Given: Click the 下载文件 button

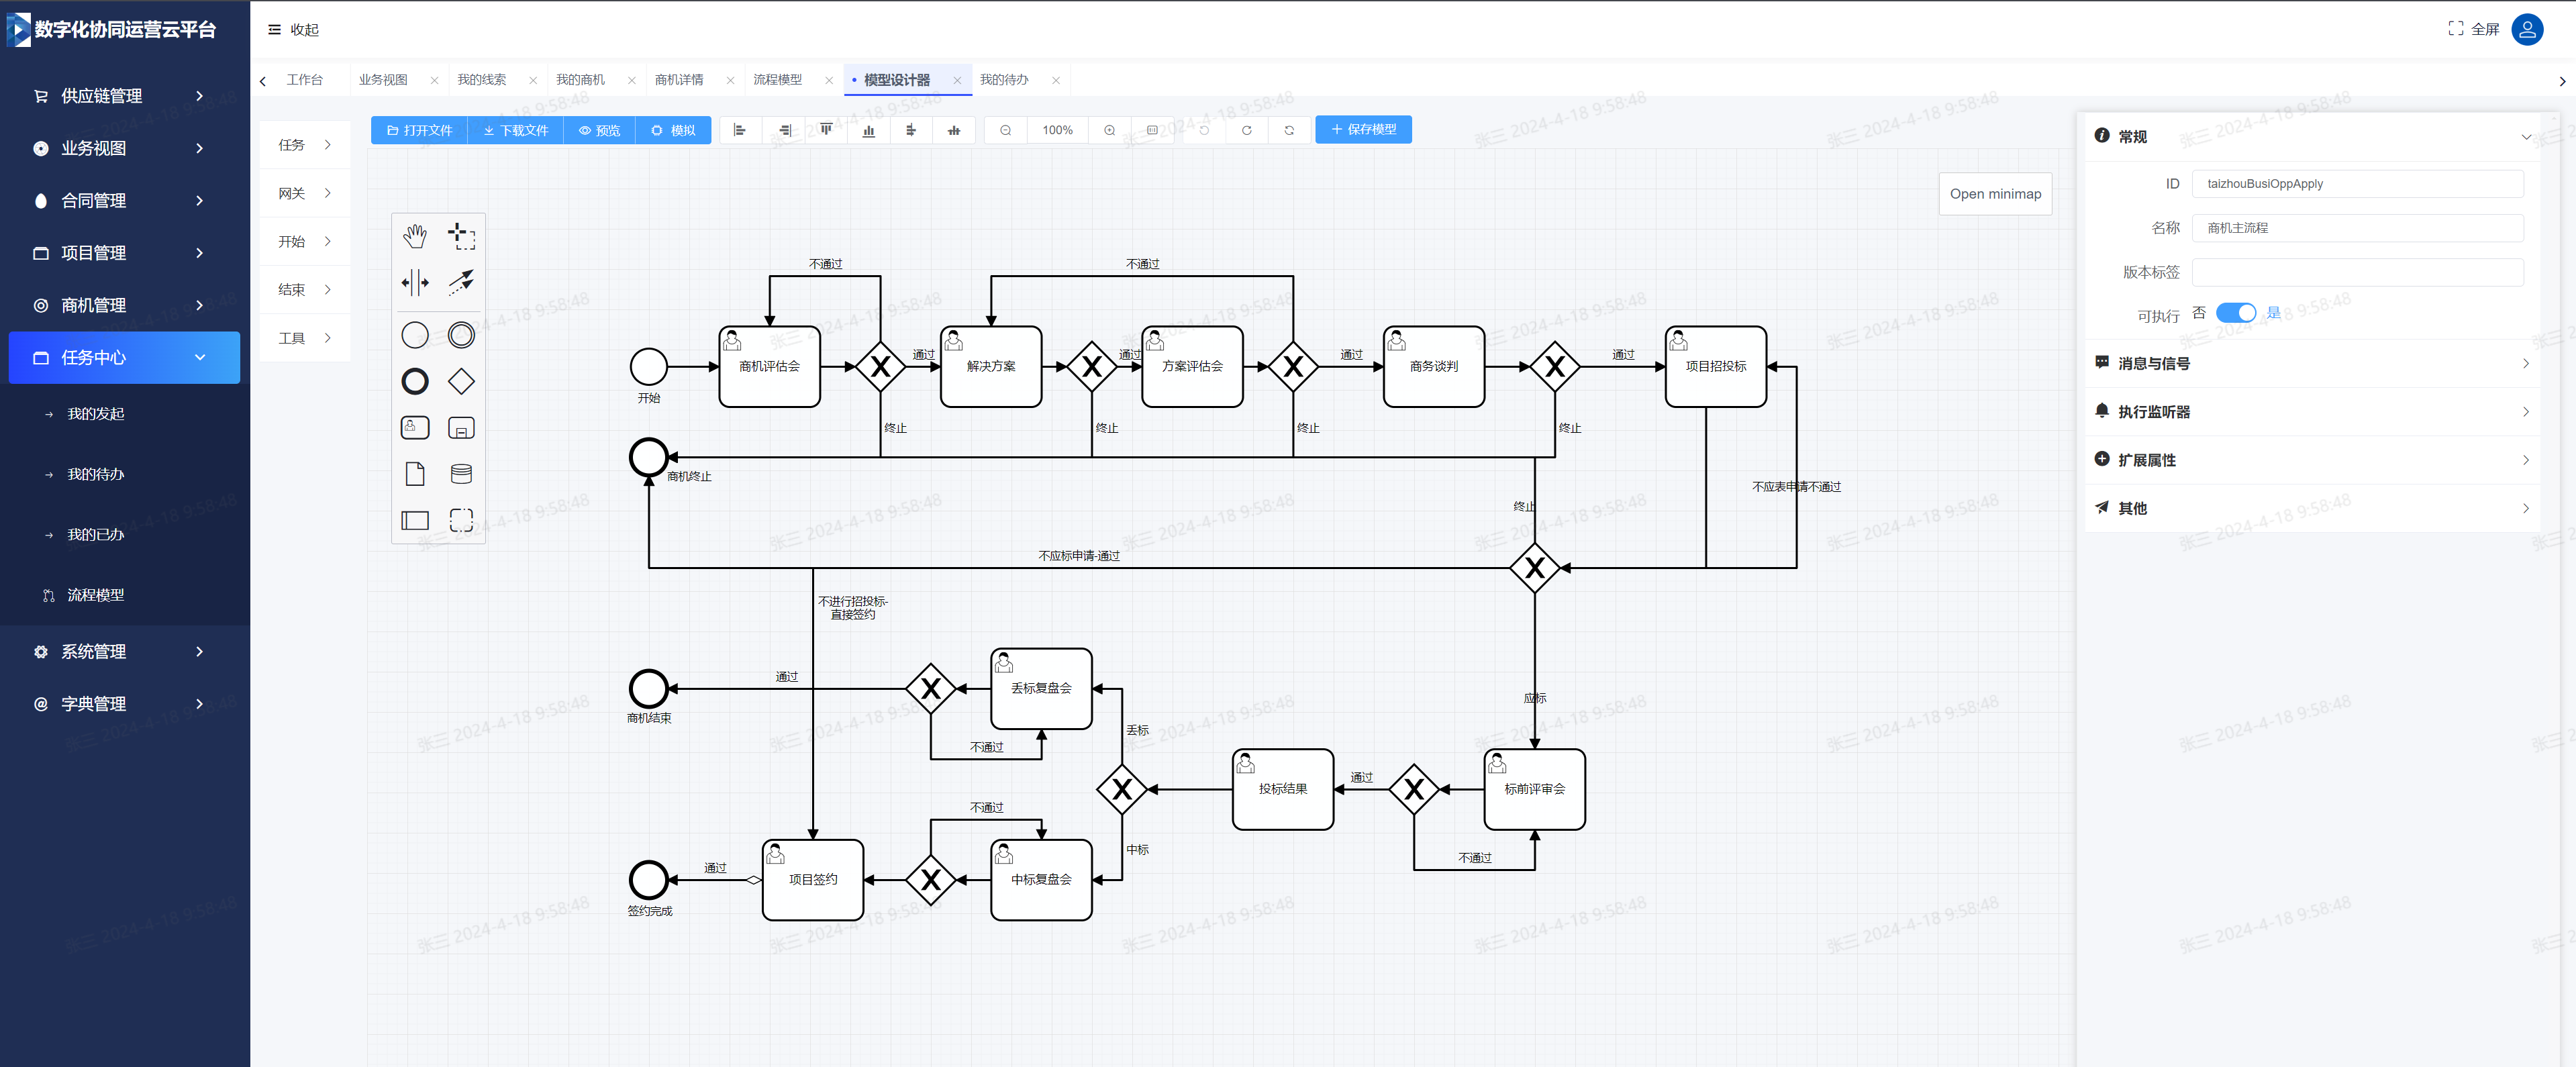Looking at the screenshot, I should [x=515, y=130].
